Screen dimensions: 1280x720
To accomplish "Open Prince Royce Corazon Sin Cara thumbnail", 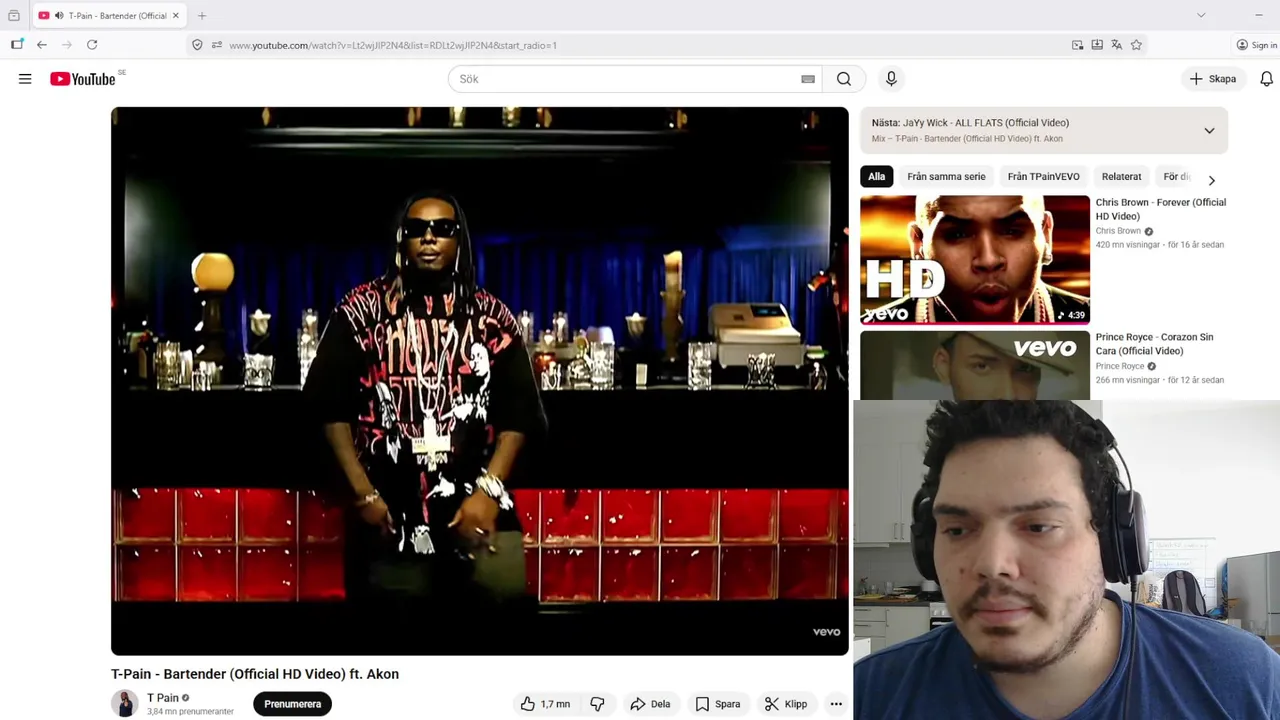I will (975, 365).
